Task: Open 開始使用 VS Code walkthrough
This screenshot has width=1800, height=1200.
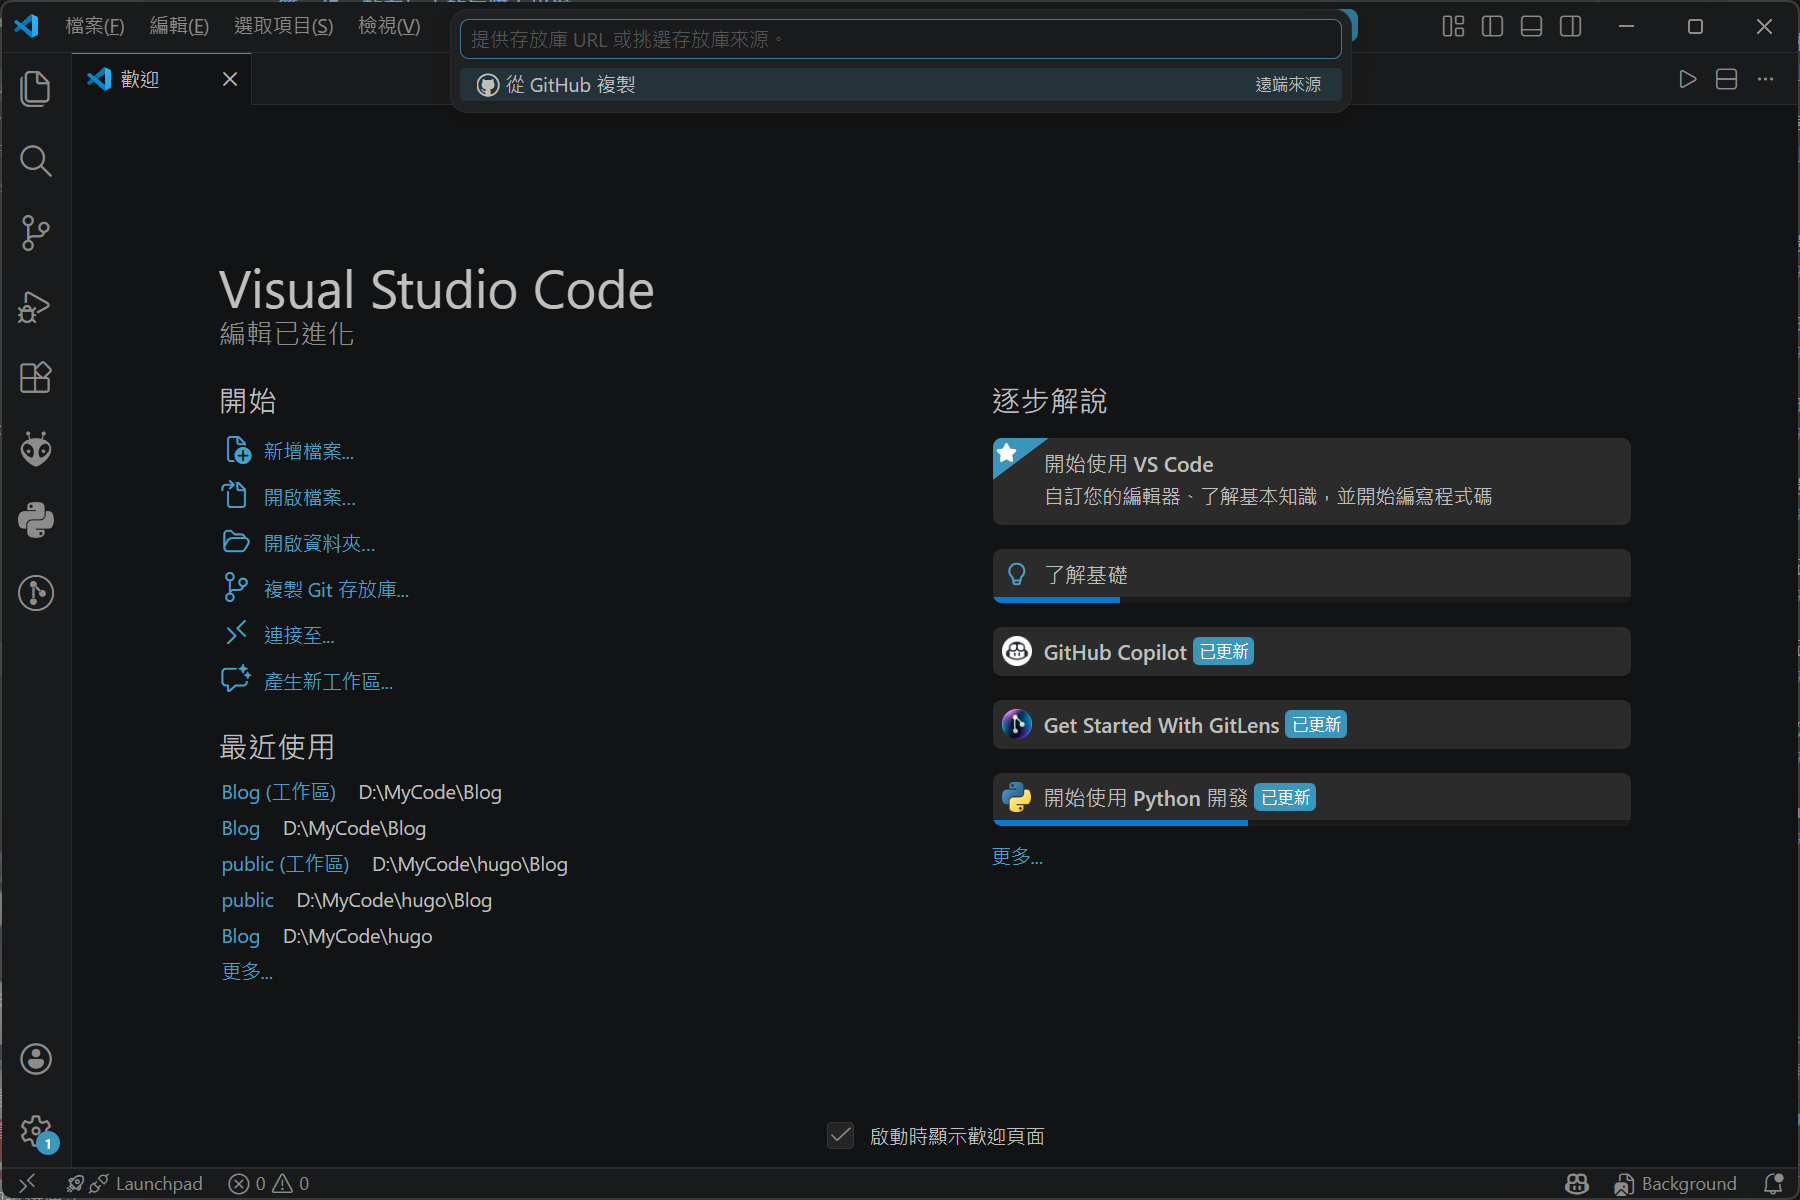Action: tap(1311, 481)
